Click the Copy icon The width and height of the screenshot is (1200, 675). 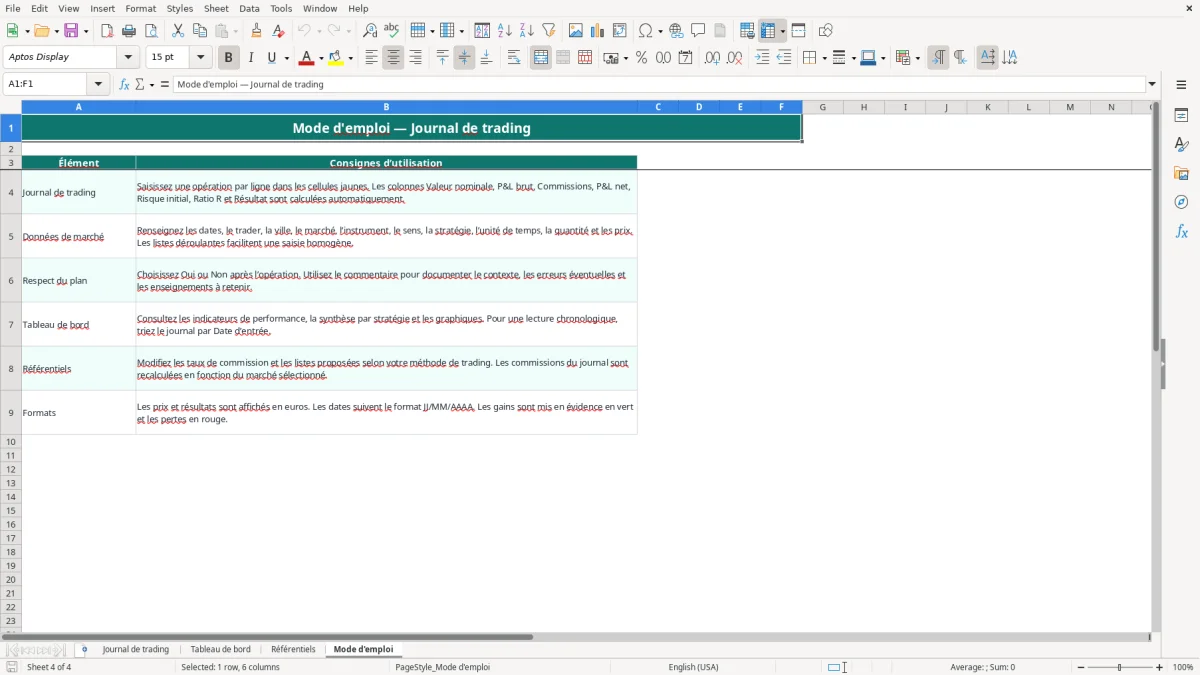[x=200, y=31]
